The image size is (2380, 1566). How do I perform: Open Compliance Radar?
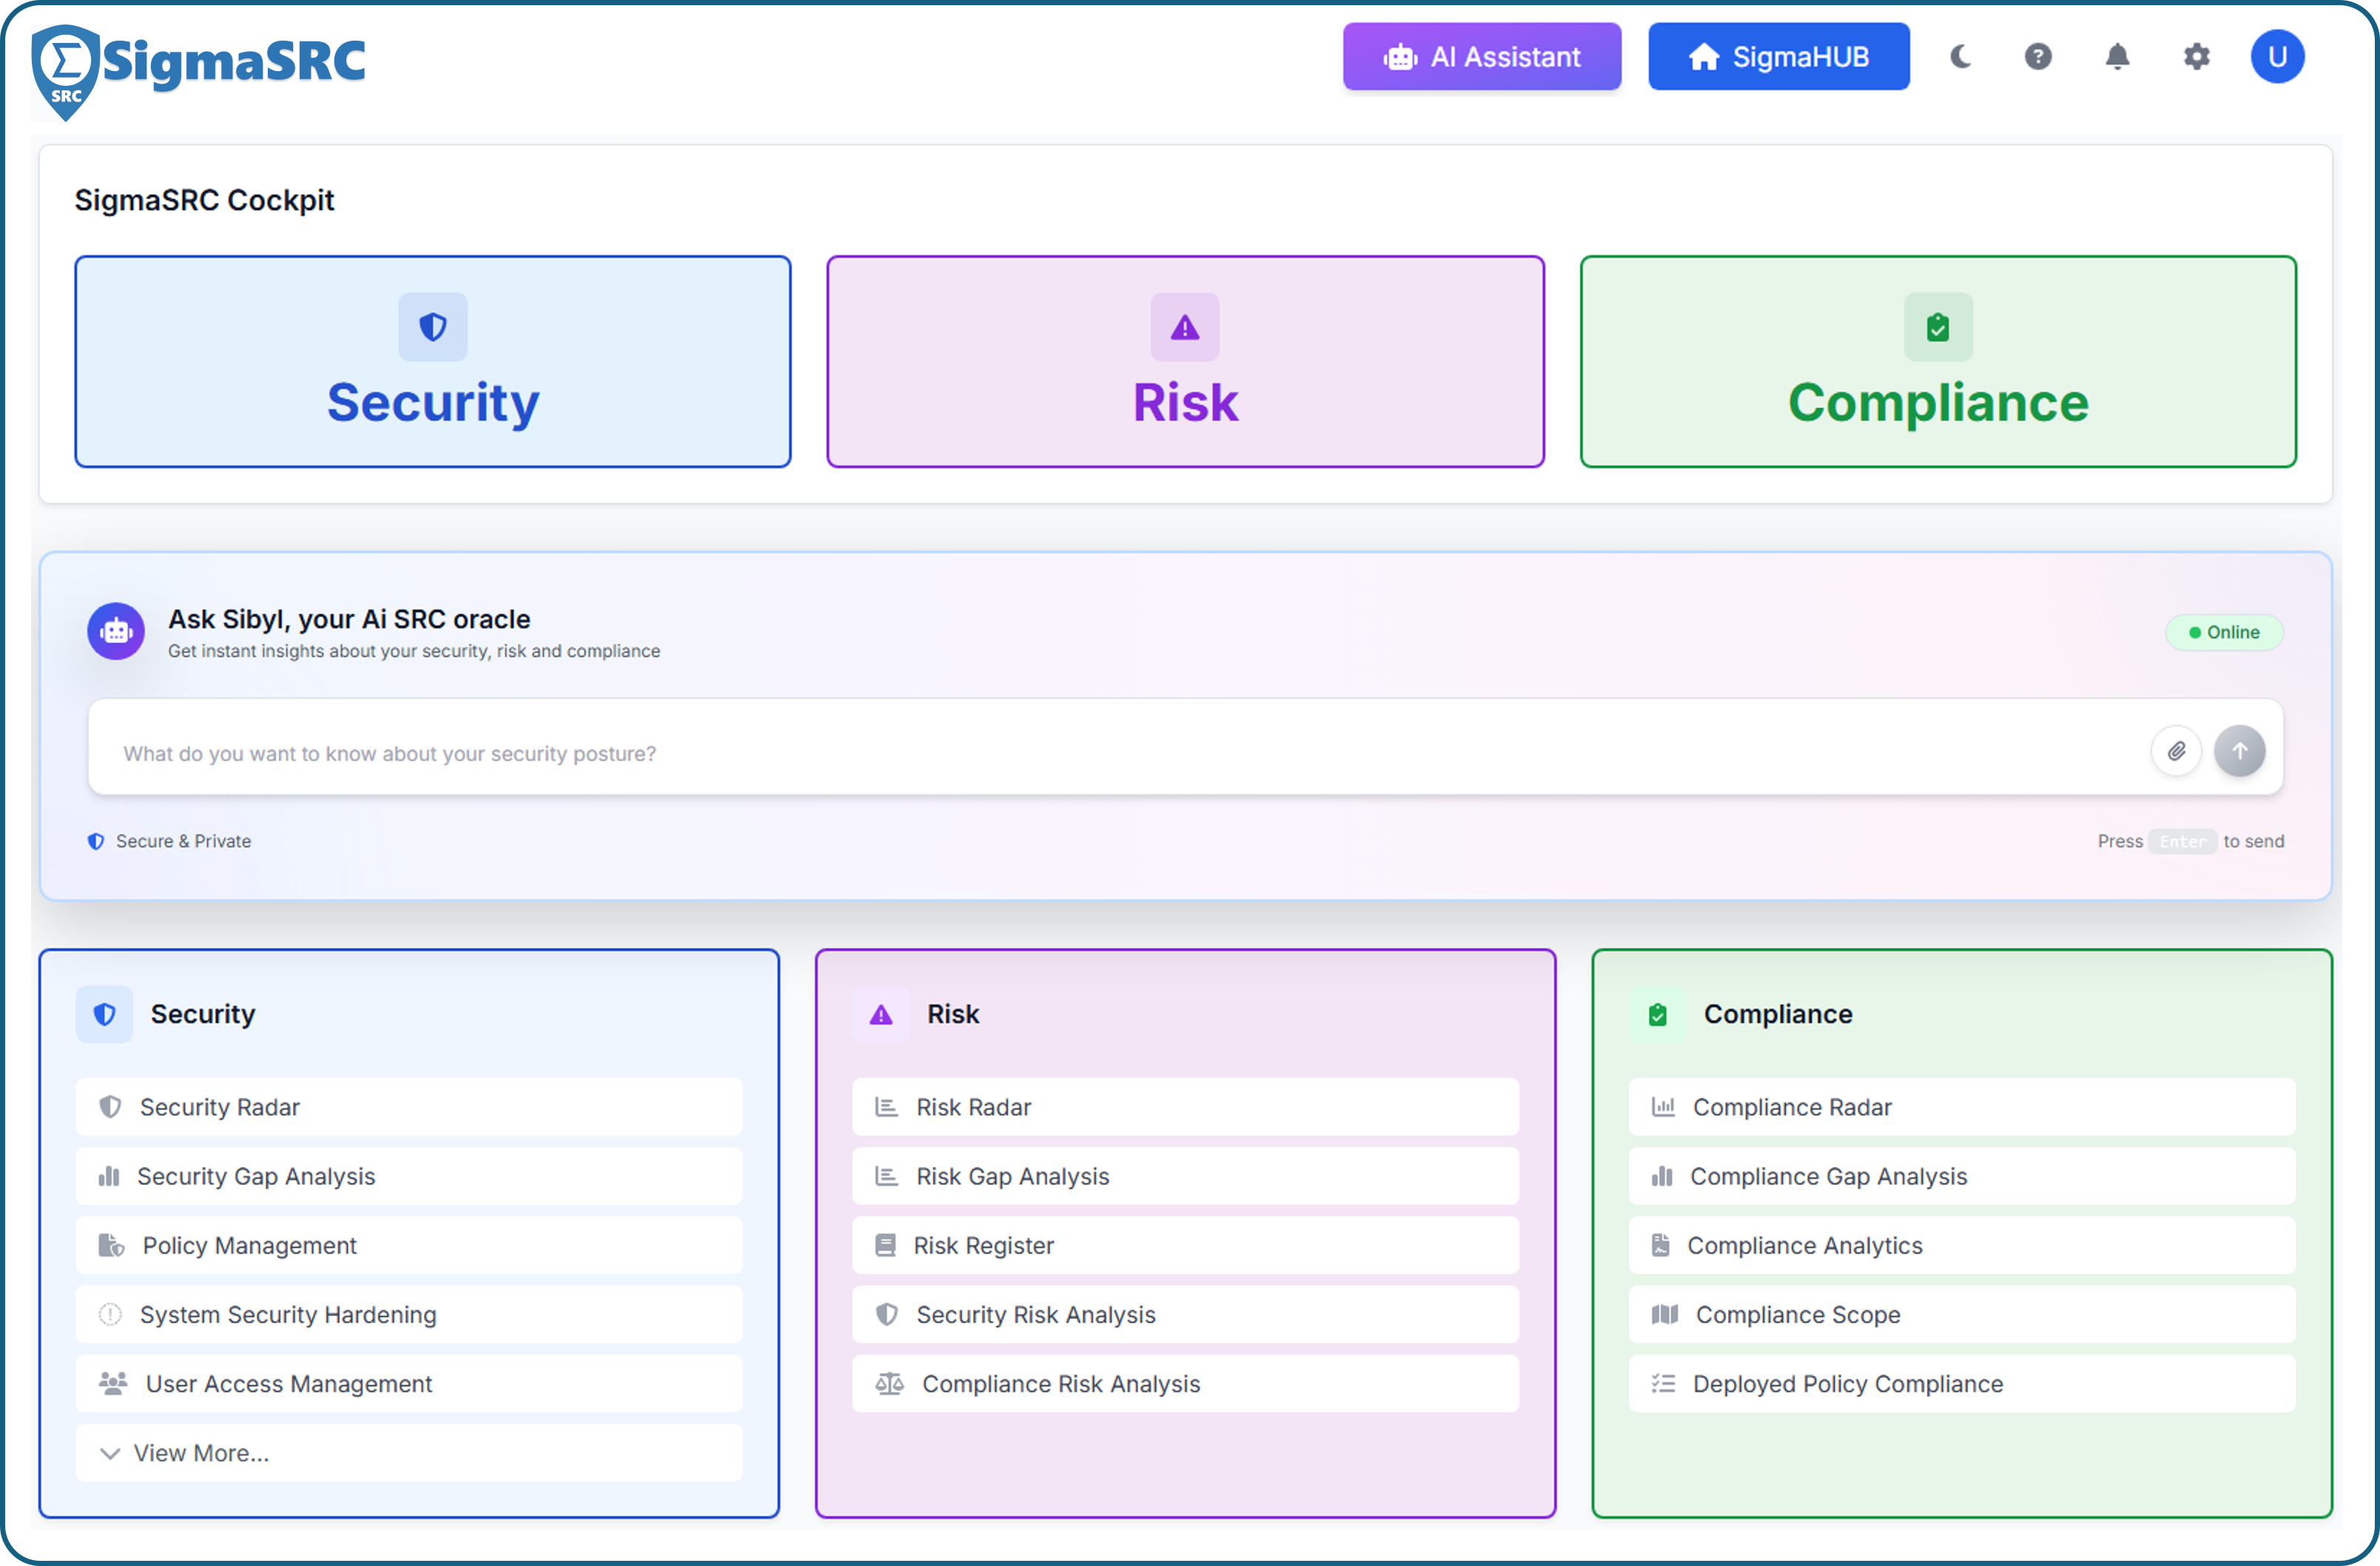click(x=1962, y=1107)
